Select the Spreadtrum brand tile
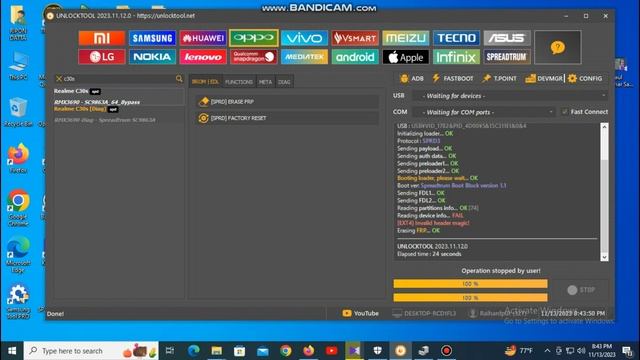This screenshot has width=640, height=360. (x=507, y=57)
